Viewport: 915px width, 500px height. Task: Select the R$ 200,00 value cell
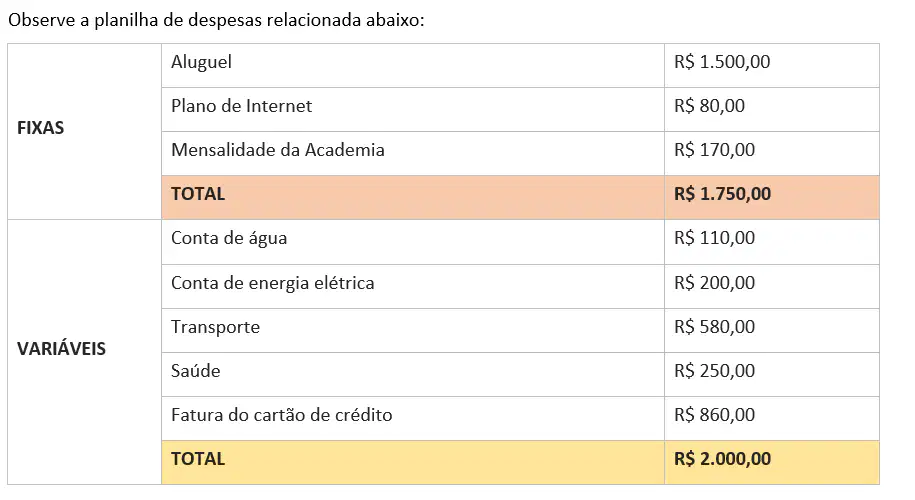click(x=772, y=286)
